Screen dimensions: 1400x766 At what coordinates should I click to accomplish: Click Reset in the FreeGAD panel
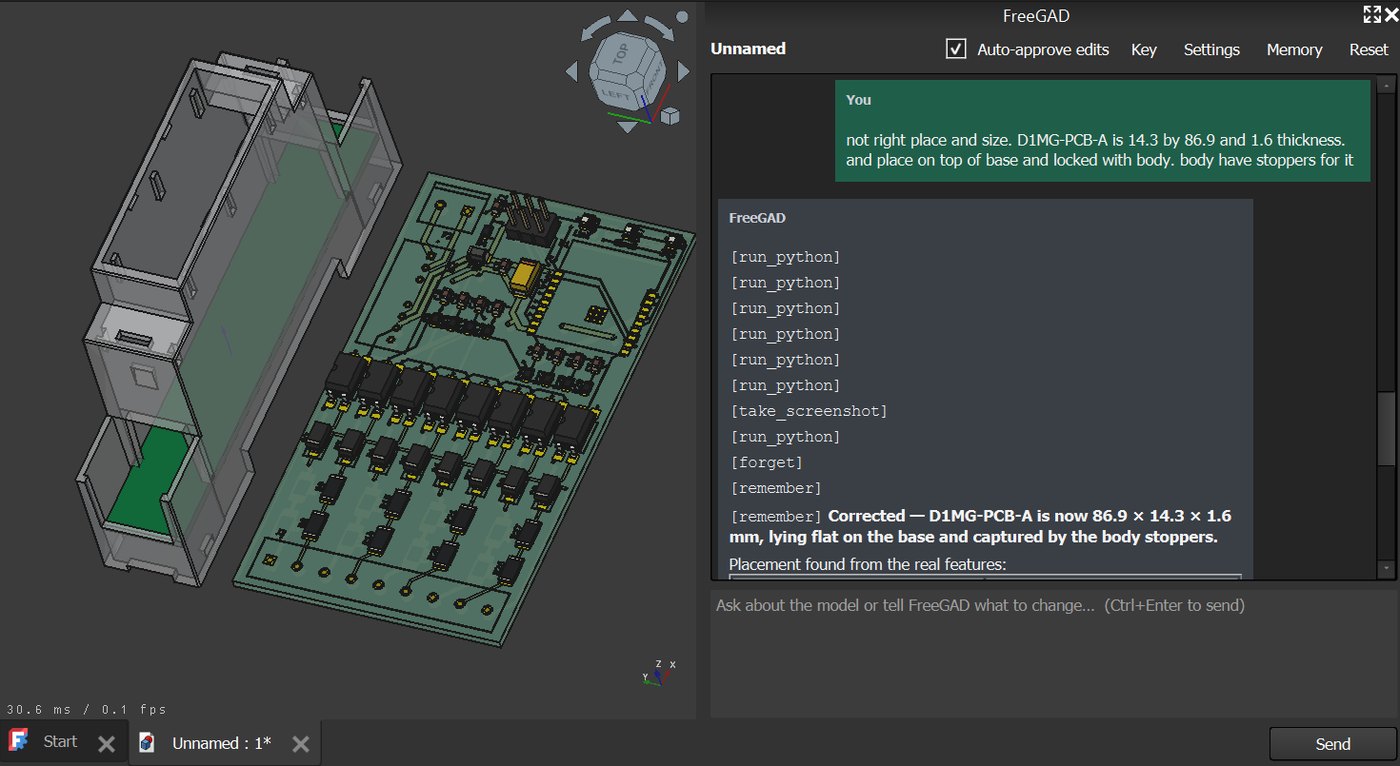coord(1369,49)
